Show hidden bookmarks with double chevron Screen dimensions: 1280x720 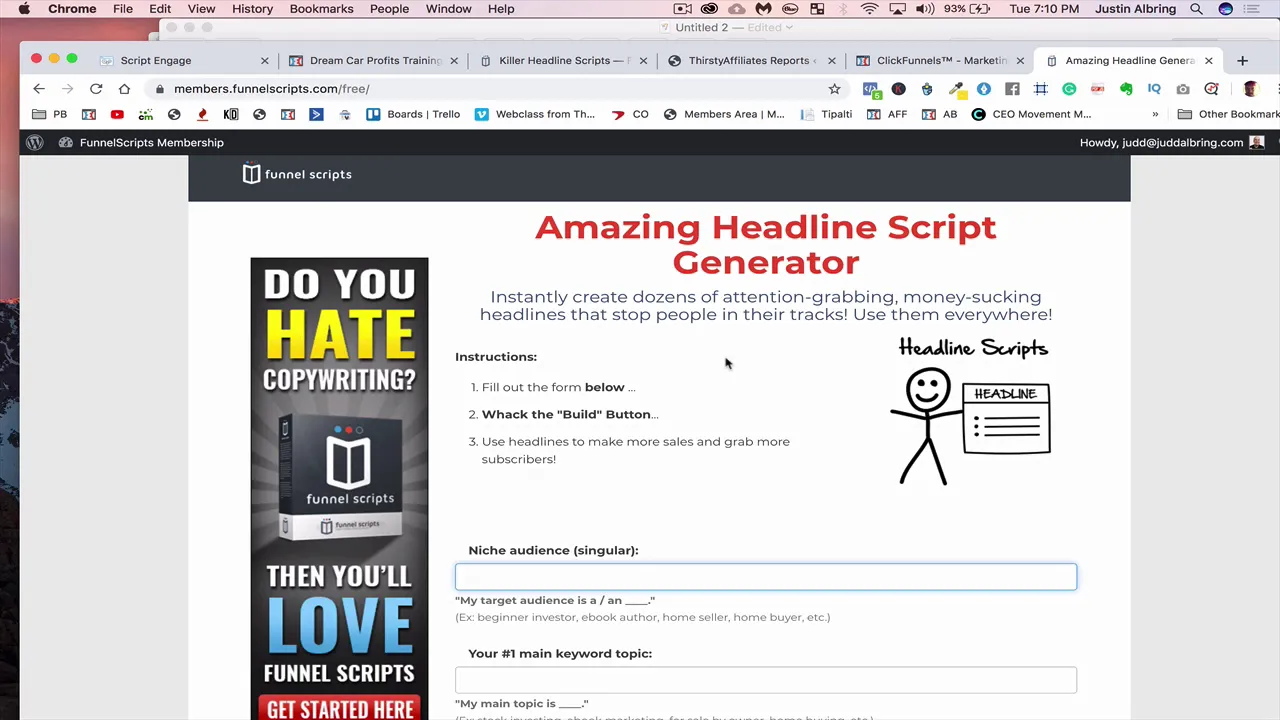click(1155, 114)
